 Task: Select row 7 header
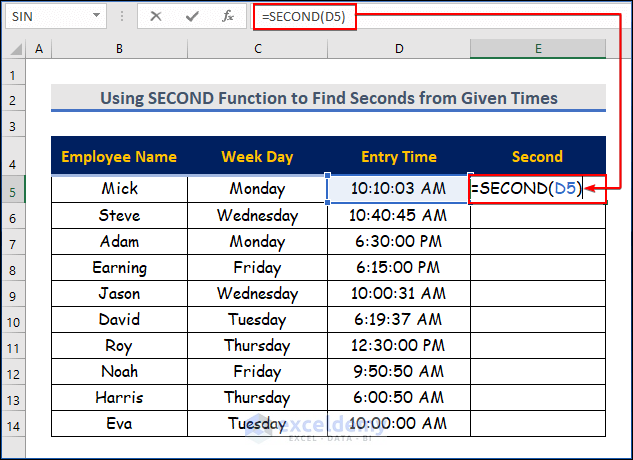tap(13, 244)
